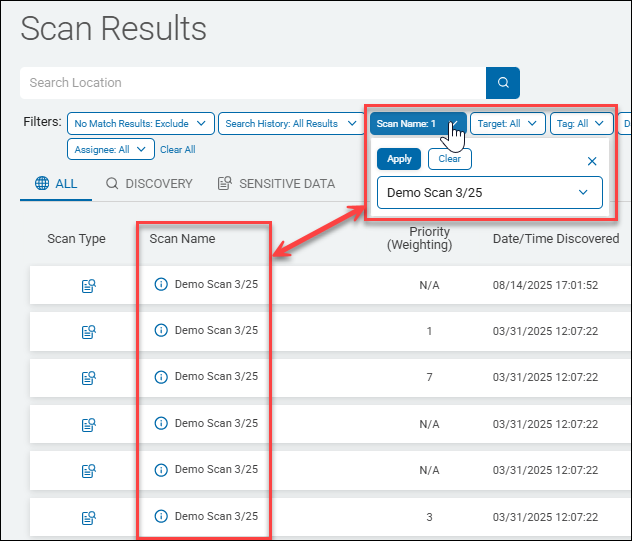Click N/A priority in 08/14/2025 row
The width and height of the screenshot is (632, 541).
429,285
